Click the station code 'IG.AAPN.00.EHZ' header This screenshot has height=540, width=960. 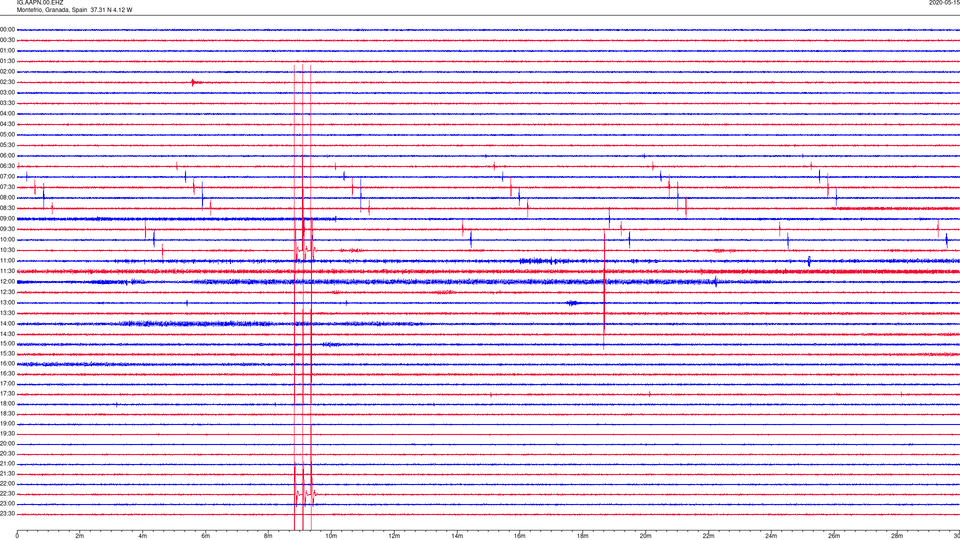pyautogui.click(x=40, y=3)
